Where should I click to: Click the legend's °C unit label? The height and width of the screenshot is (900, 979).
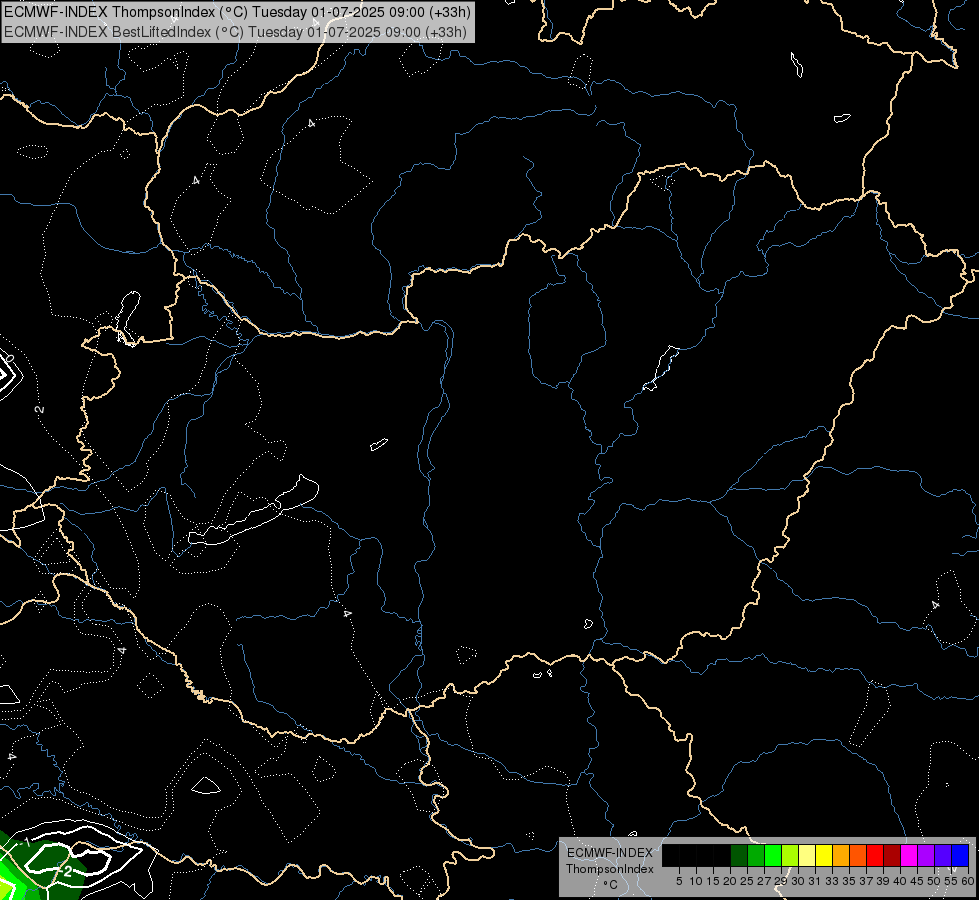610,884
